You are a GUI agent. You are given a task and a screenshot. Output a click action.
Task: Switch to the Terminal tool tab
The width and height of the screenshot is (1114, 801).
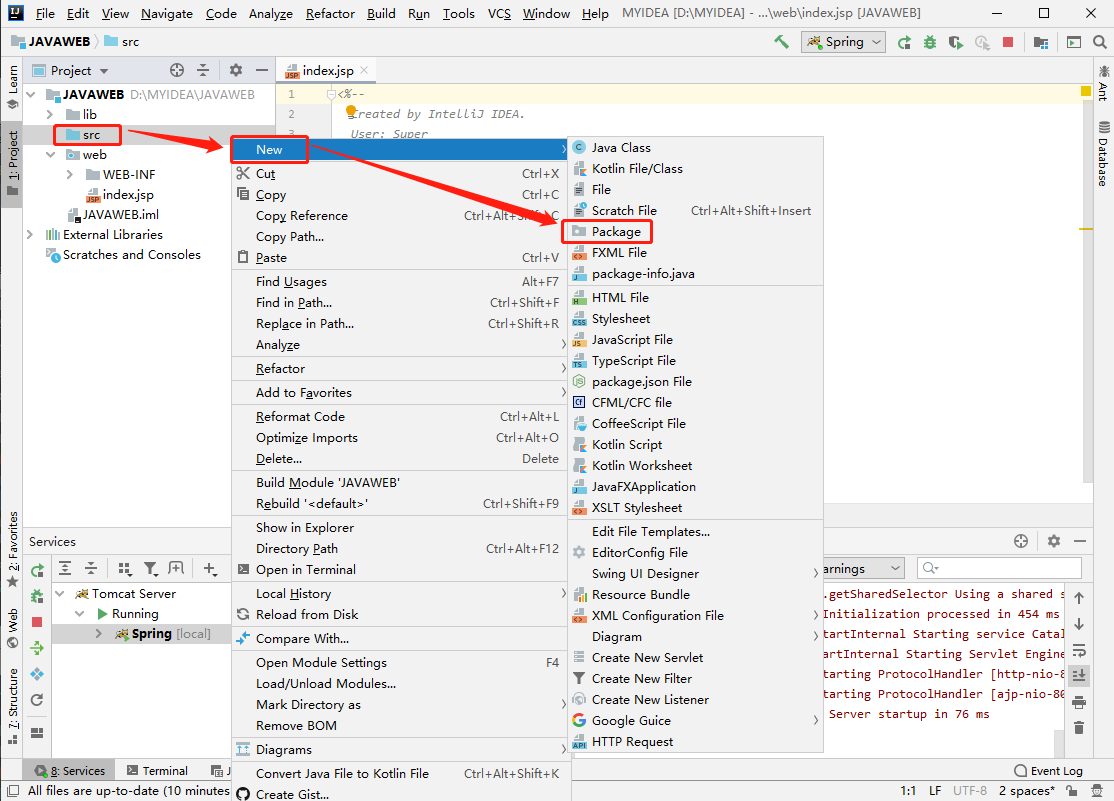[x=157, y=771]
